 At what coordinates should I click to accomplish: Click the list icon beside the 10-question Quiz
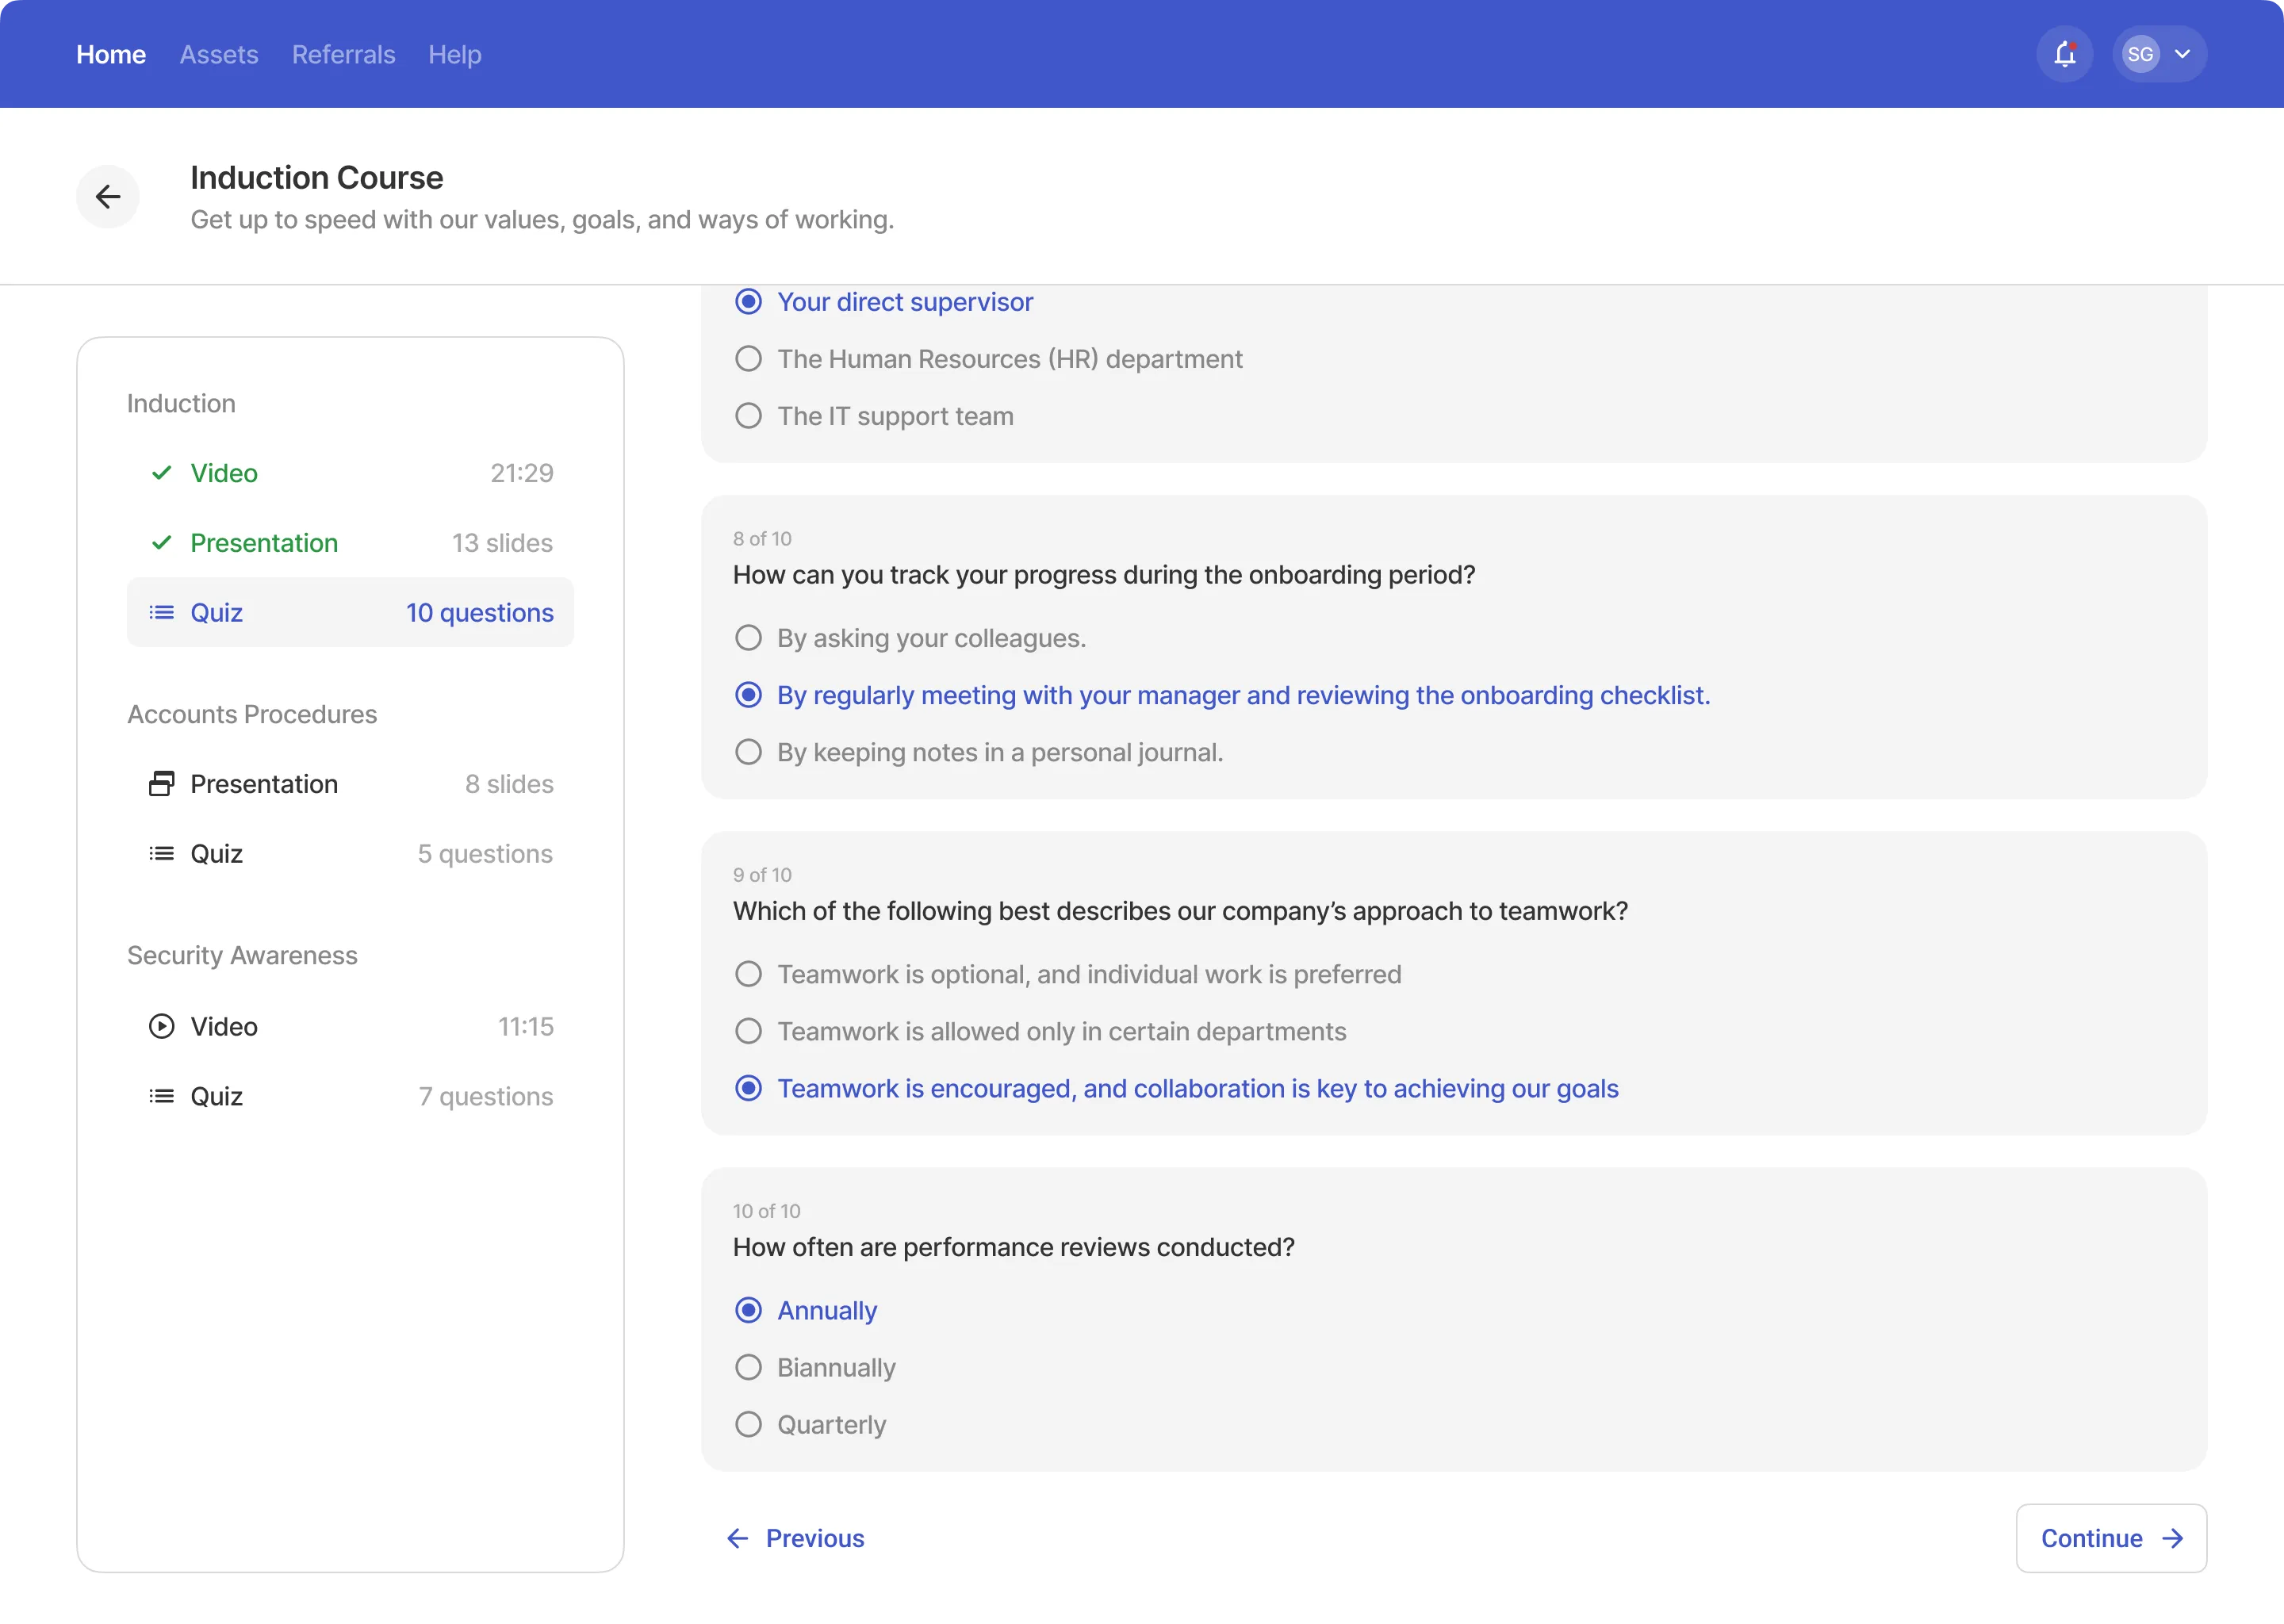[161, 612]
